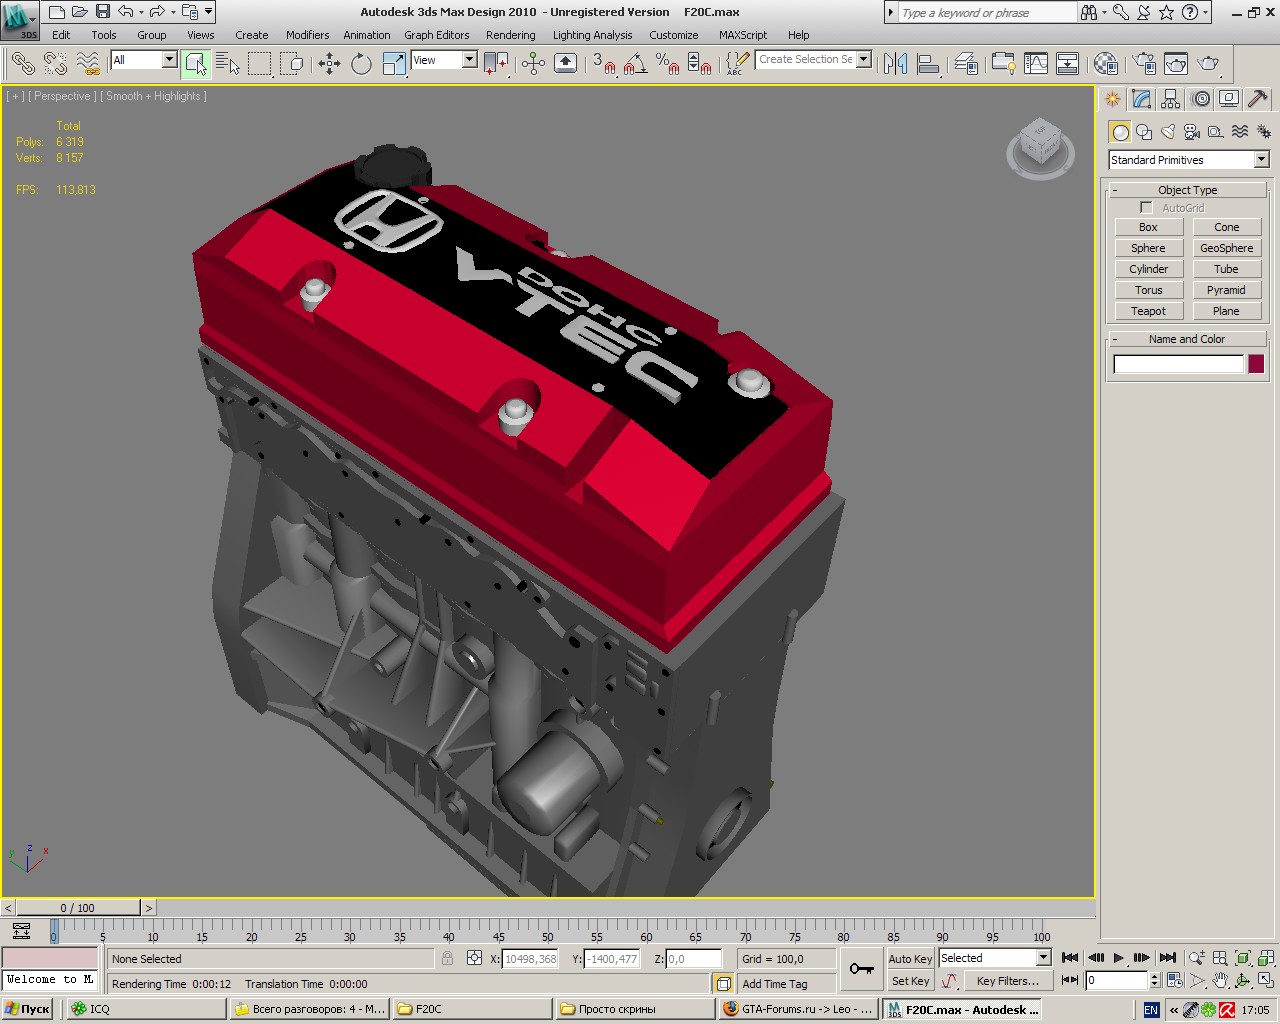This screenshot has height=1024, width=1280.
Task: Toggle the Selection Lock padlock icon
Action: coord(447,958)
